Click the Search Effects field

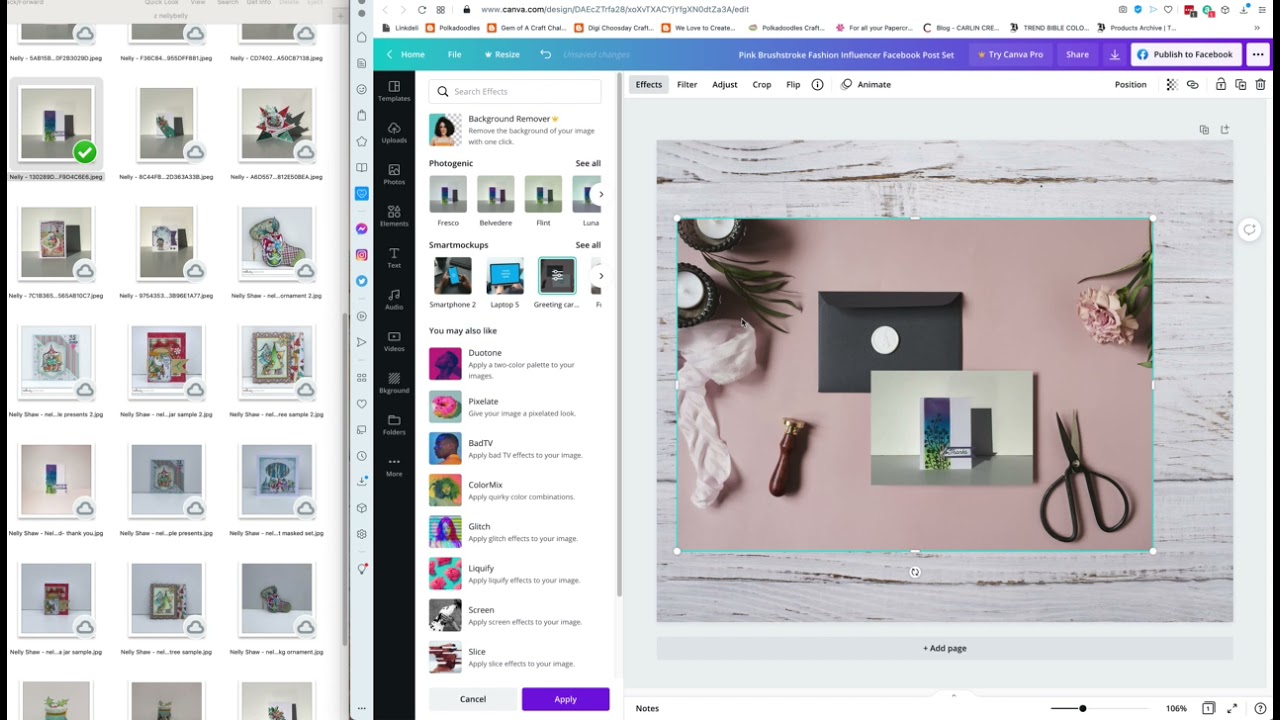pyautogui.click(x=515, y=91)
